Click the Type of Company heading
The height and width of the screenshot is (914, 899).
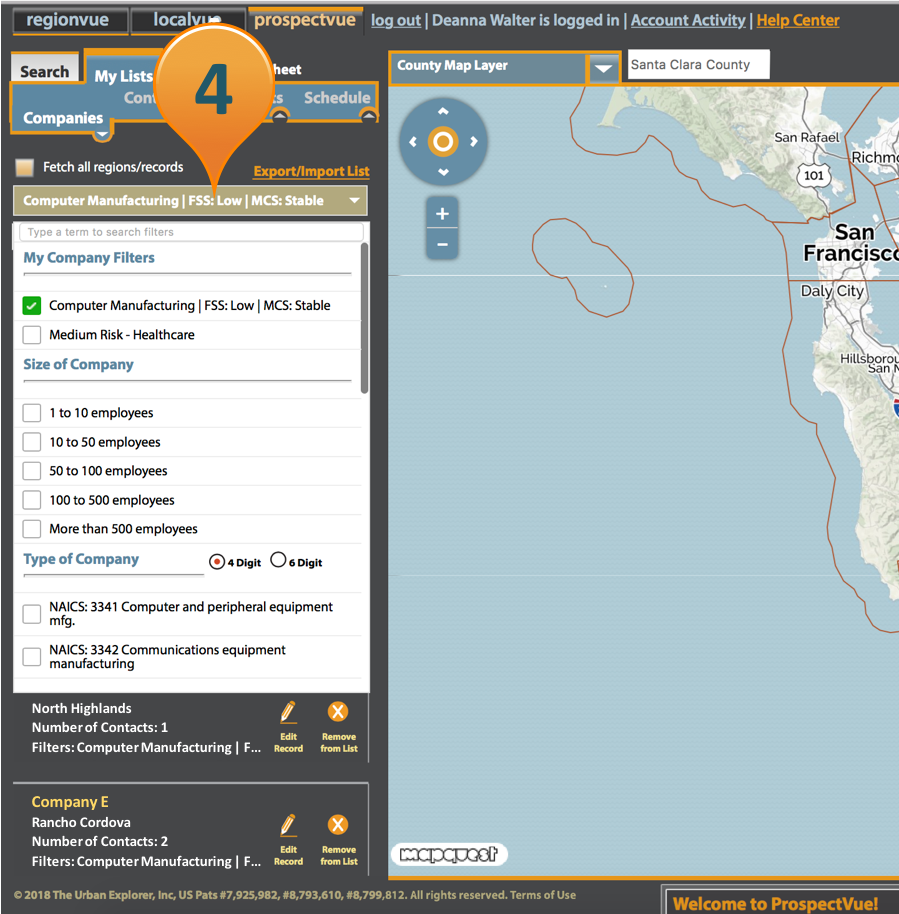(x=81, y=559)
